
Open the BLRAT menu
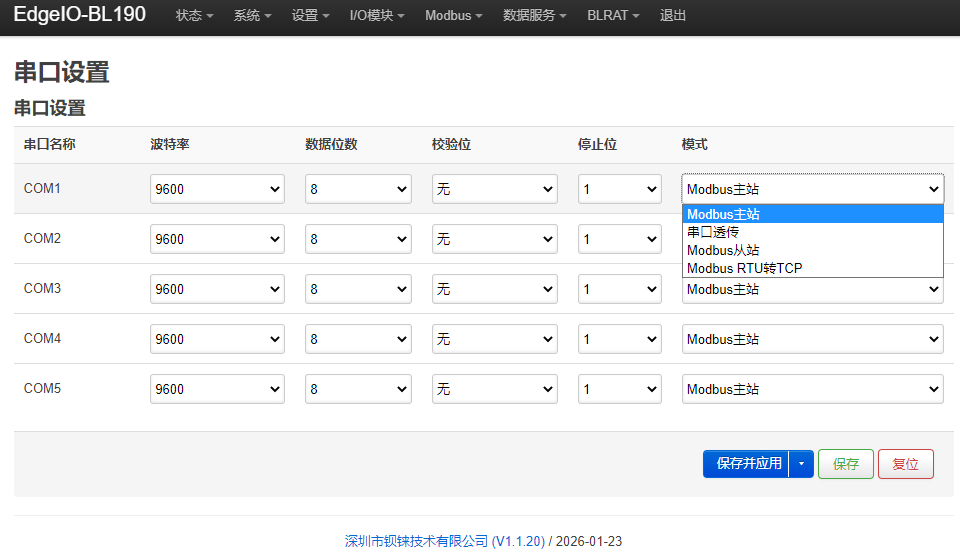pos(613,15)
